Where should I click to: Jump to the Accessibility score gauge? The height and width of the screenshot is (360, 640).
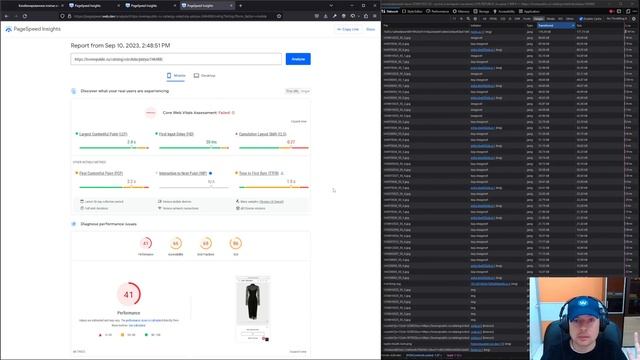tap(176, 244)
